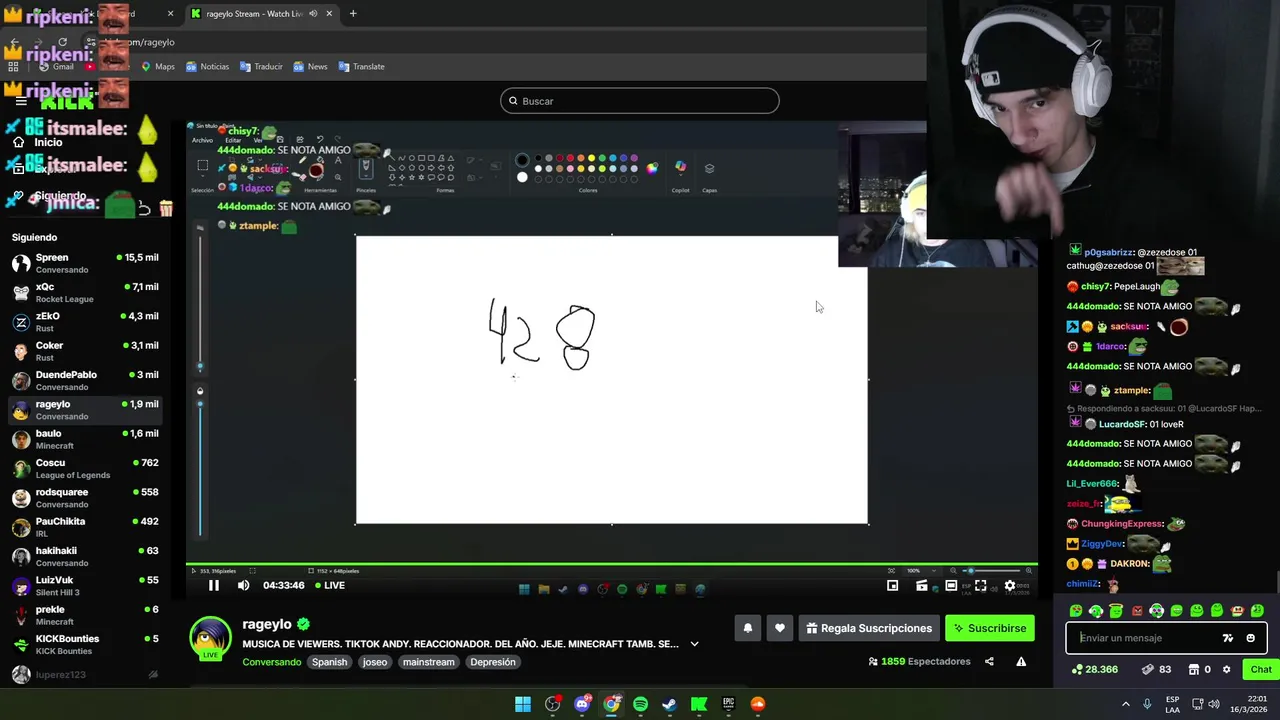
Task: Open Coscu channel in sidebar
Action: click(85, 468)
